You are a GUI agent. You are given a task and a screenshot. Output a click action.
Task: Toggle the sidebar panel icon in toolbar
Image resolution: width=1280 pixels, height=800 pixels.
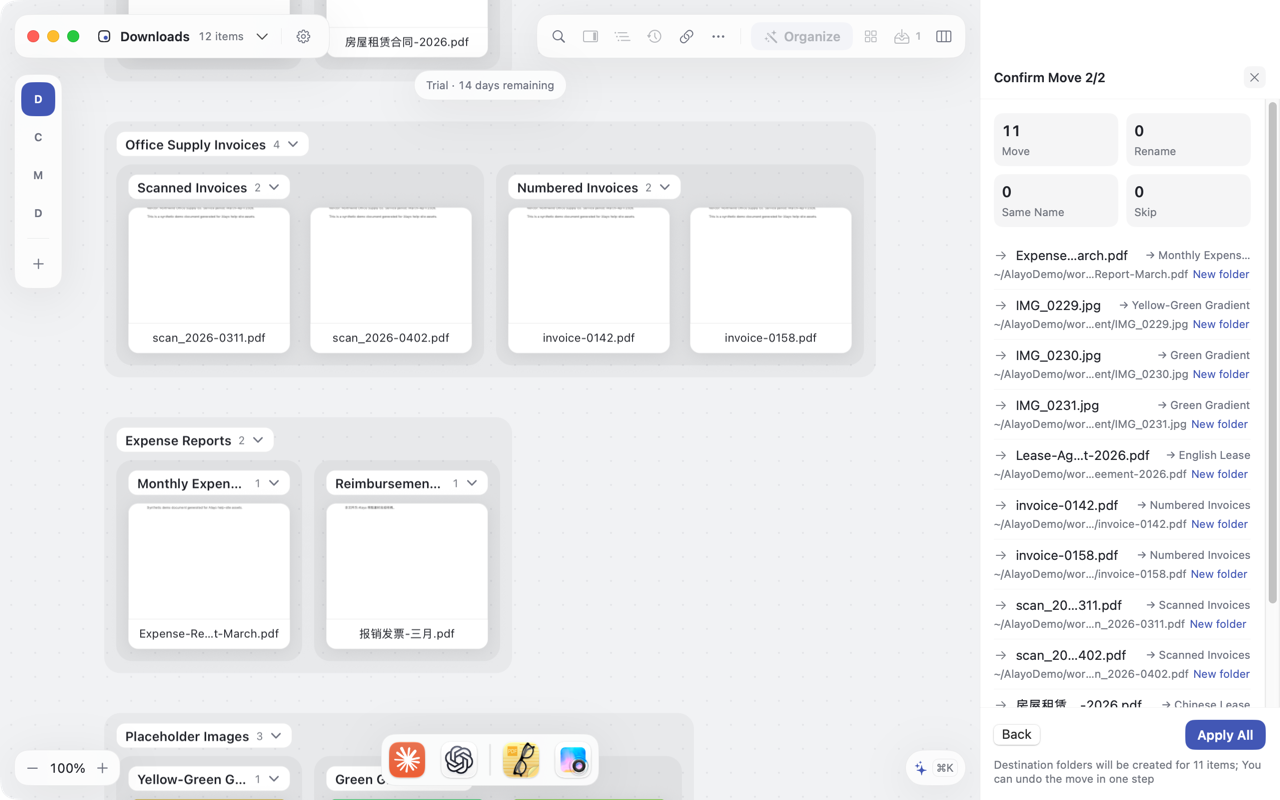[590, 37]
